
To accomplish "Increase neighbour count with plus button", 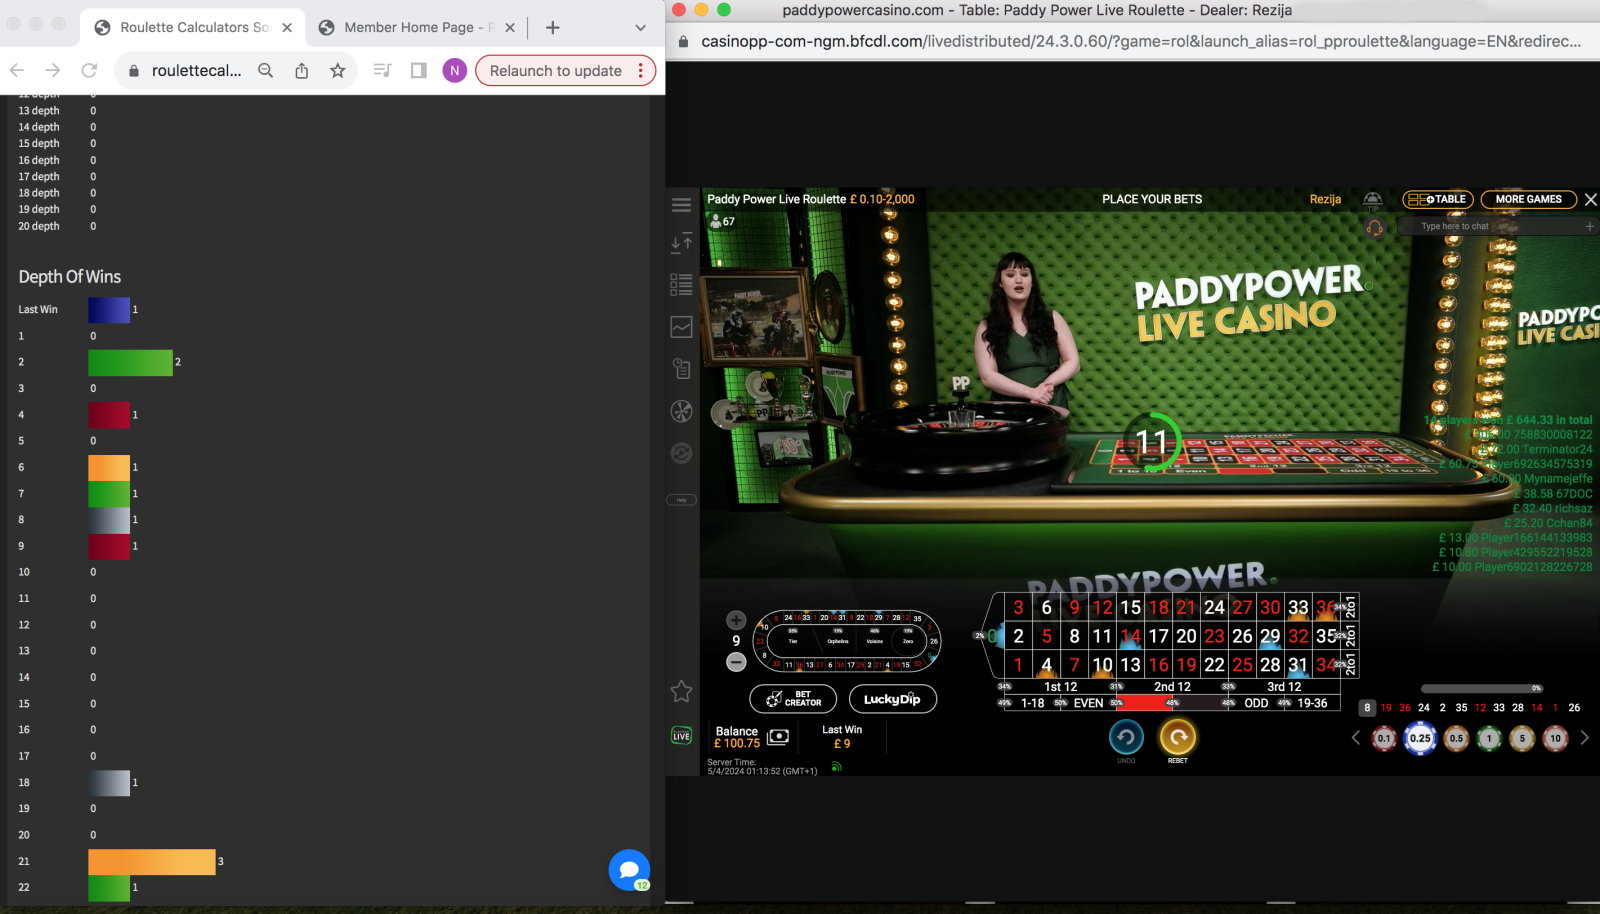I will pos(736,620).
